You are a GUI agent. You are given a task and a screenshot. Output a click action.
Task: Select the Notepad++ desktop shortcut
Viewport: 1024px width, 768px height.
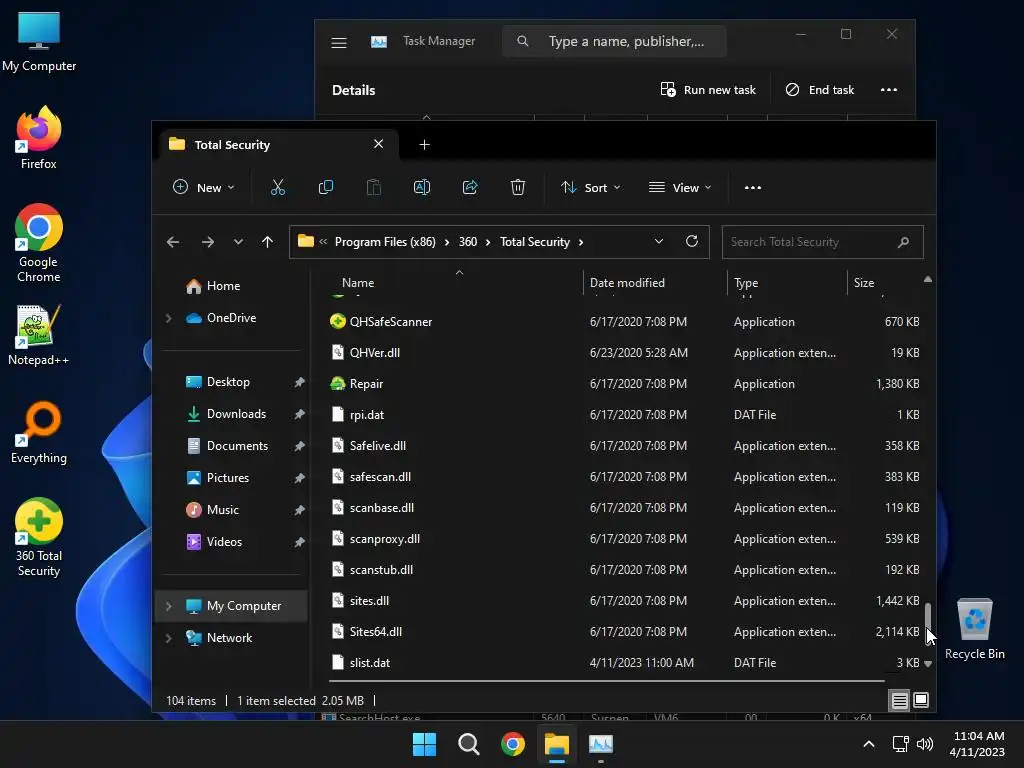pyautogui.click(x=39, y=334)
